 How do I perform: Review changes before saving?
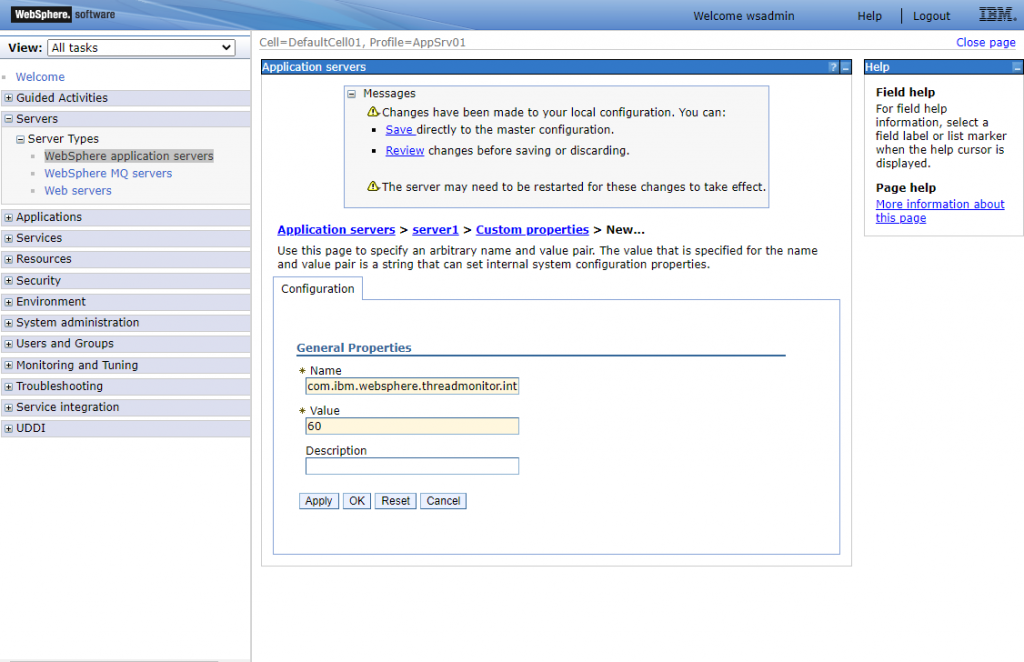pos(405,151)
